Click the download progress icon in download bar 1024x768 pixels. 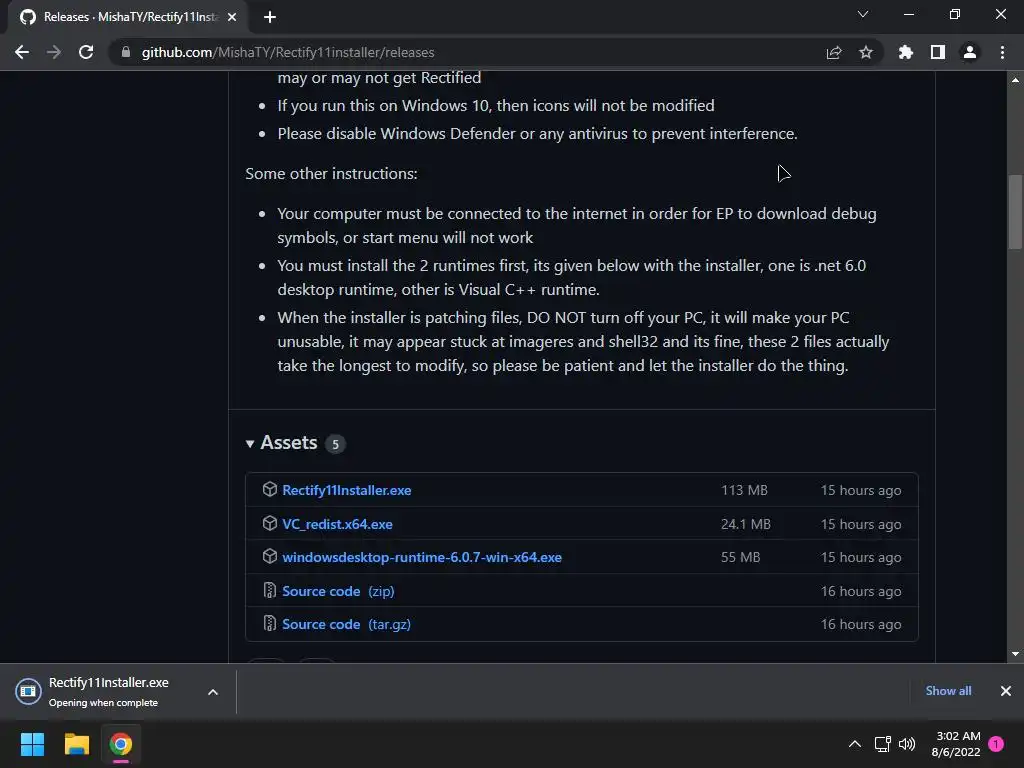[x=28, y=691]
